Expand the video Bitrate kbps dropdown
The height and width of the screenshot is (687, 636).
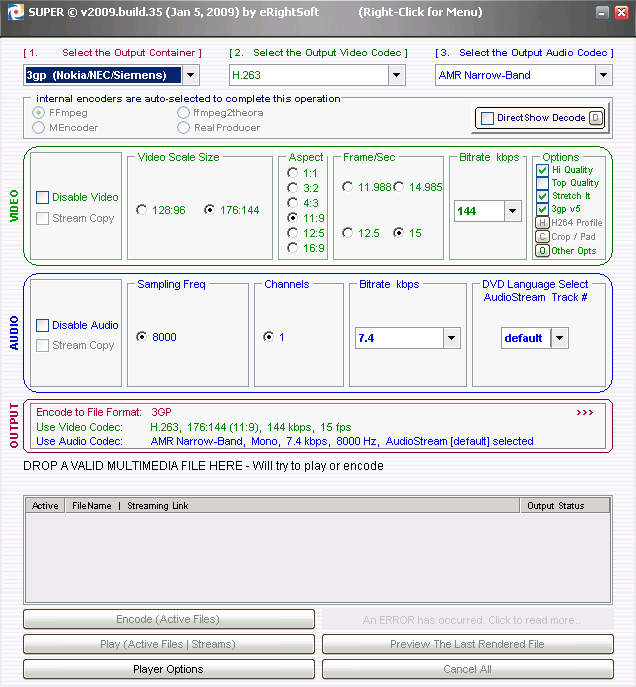pos(512,211)
